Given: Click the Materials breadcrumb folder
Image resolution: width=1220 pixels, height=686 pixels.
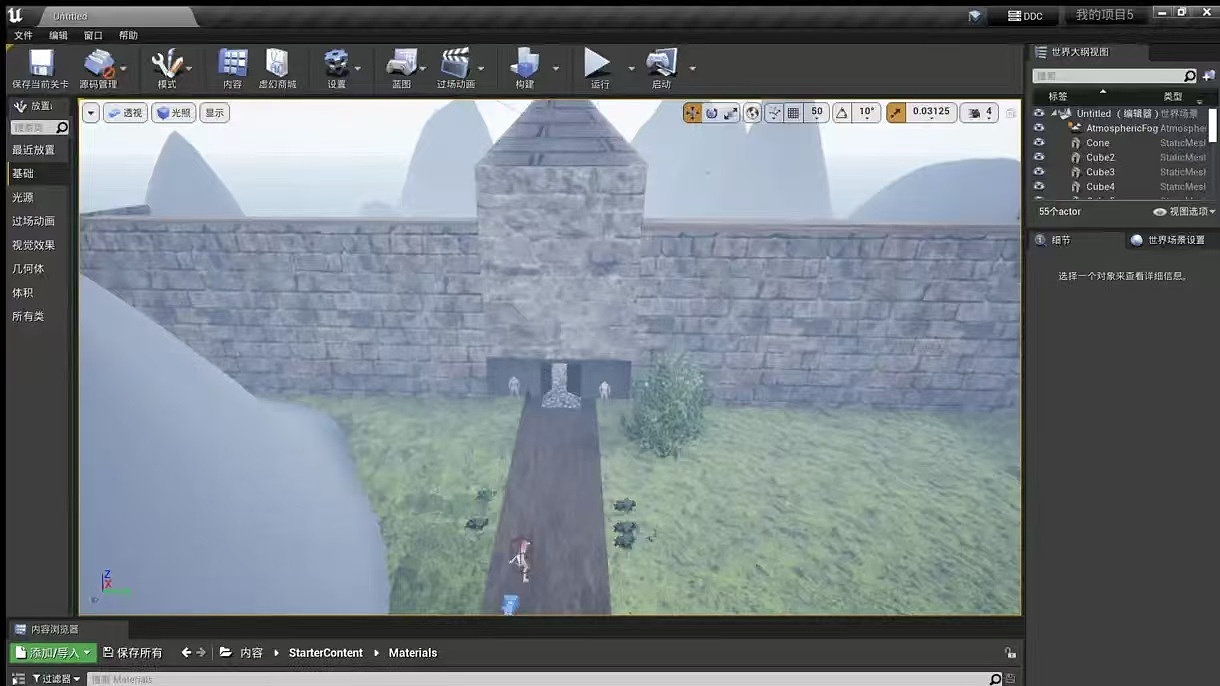Looking at the screenshot, I should [x=413, y=653].
